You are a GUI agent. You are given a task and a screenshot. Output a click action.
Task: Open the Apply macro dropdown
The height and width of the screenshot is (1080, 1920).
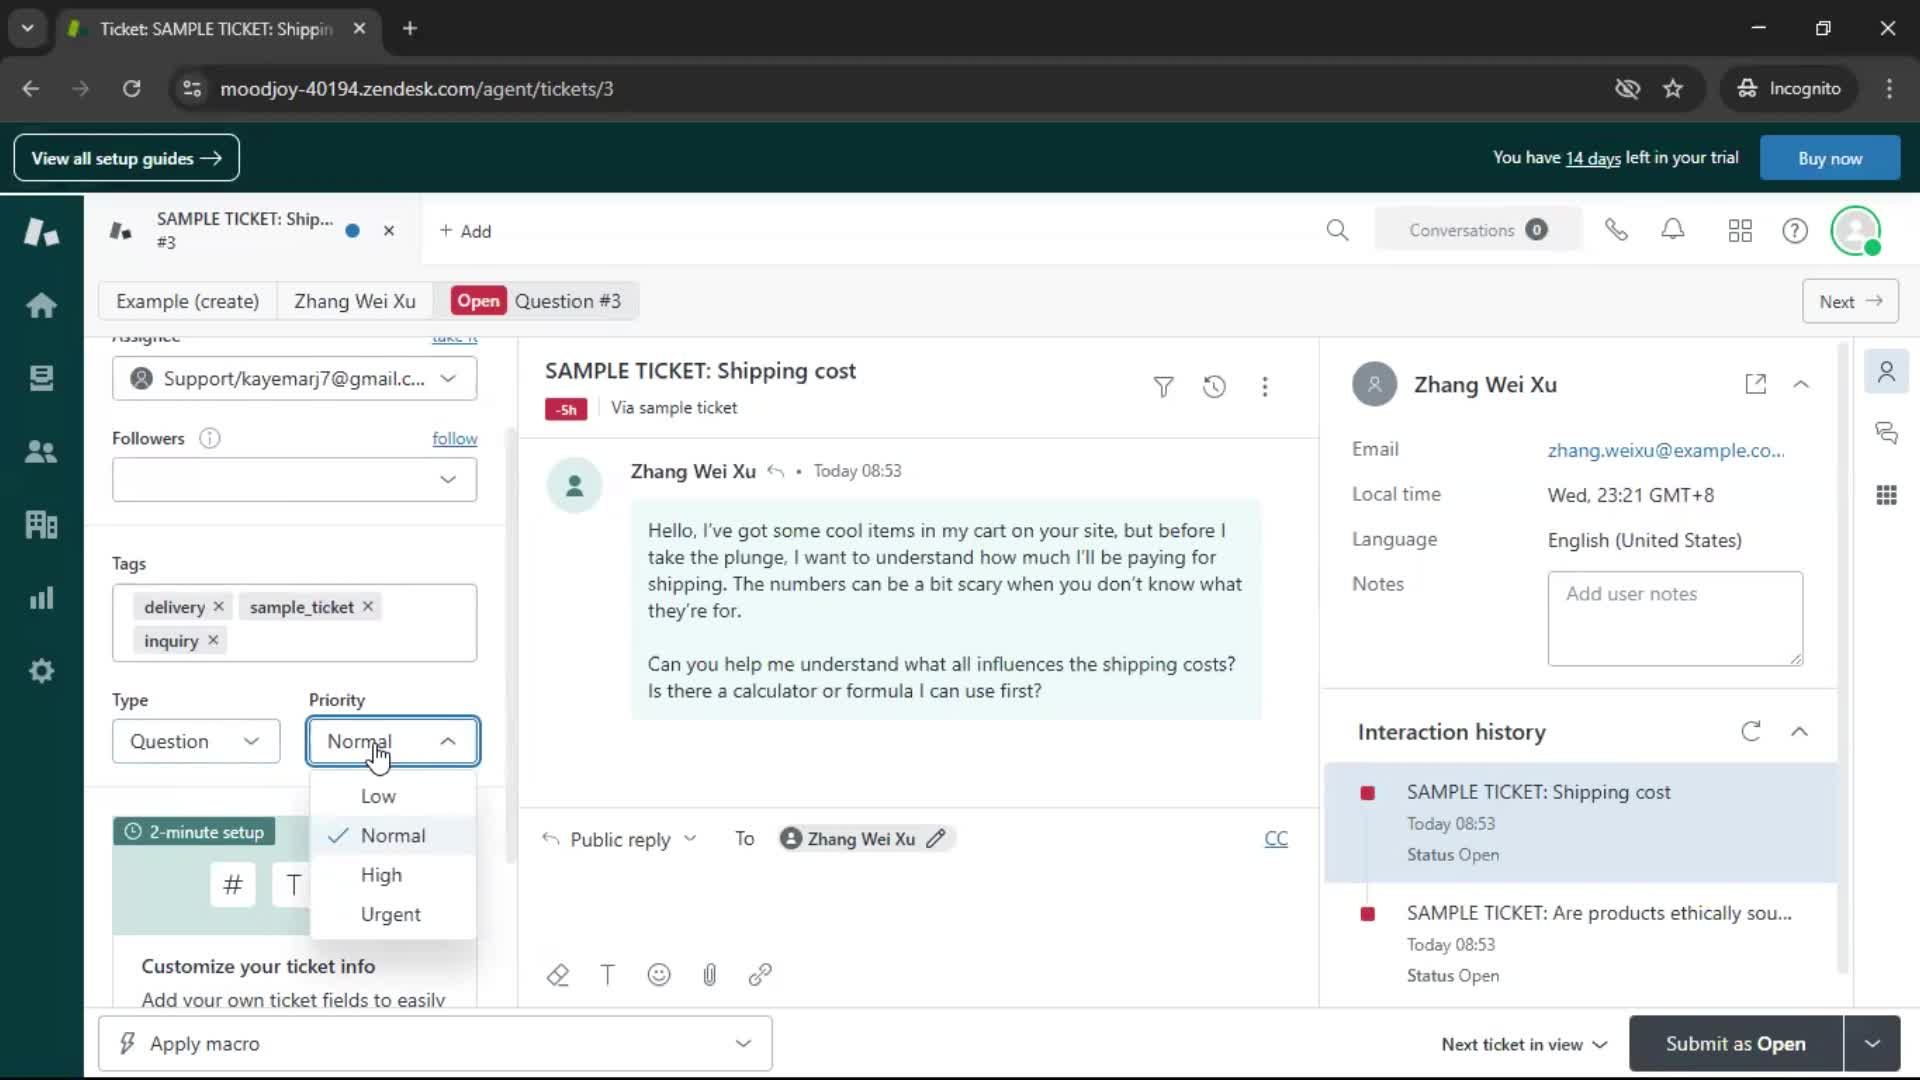click(x=435, y=1044)
